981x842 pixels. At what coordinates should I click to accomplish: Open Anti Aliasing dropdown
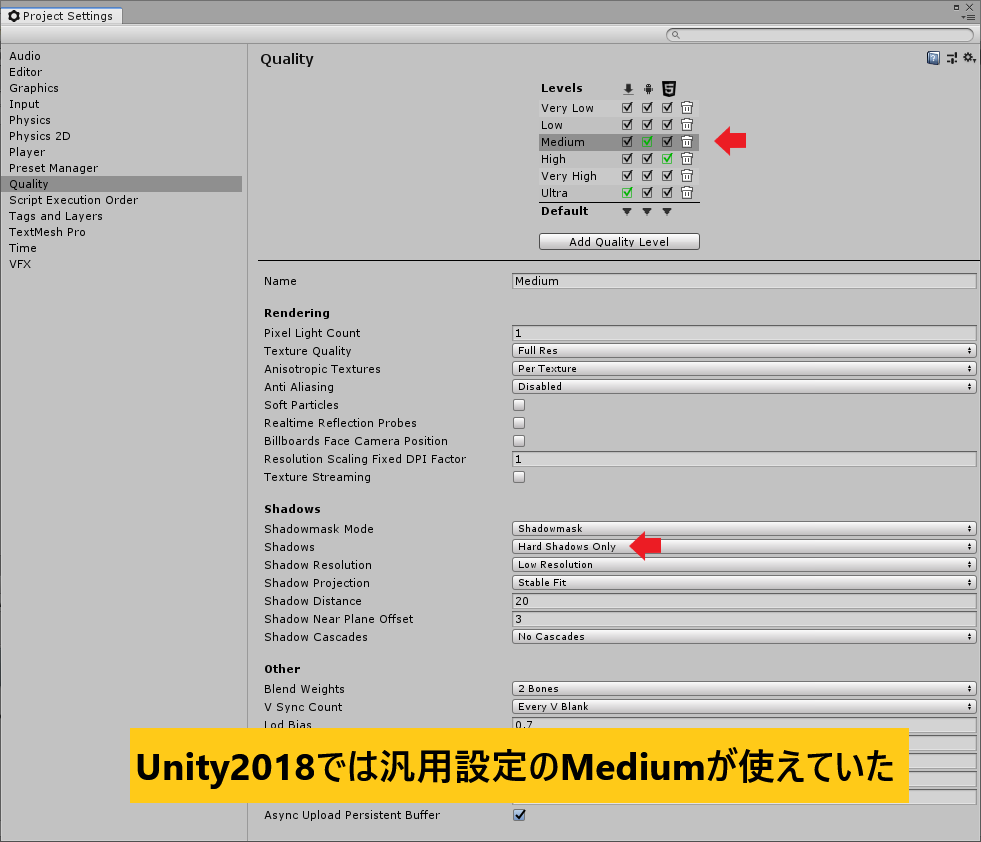pyautogui.click(x=744, y=387)
